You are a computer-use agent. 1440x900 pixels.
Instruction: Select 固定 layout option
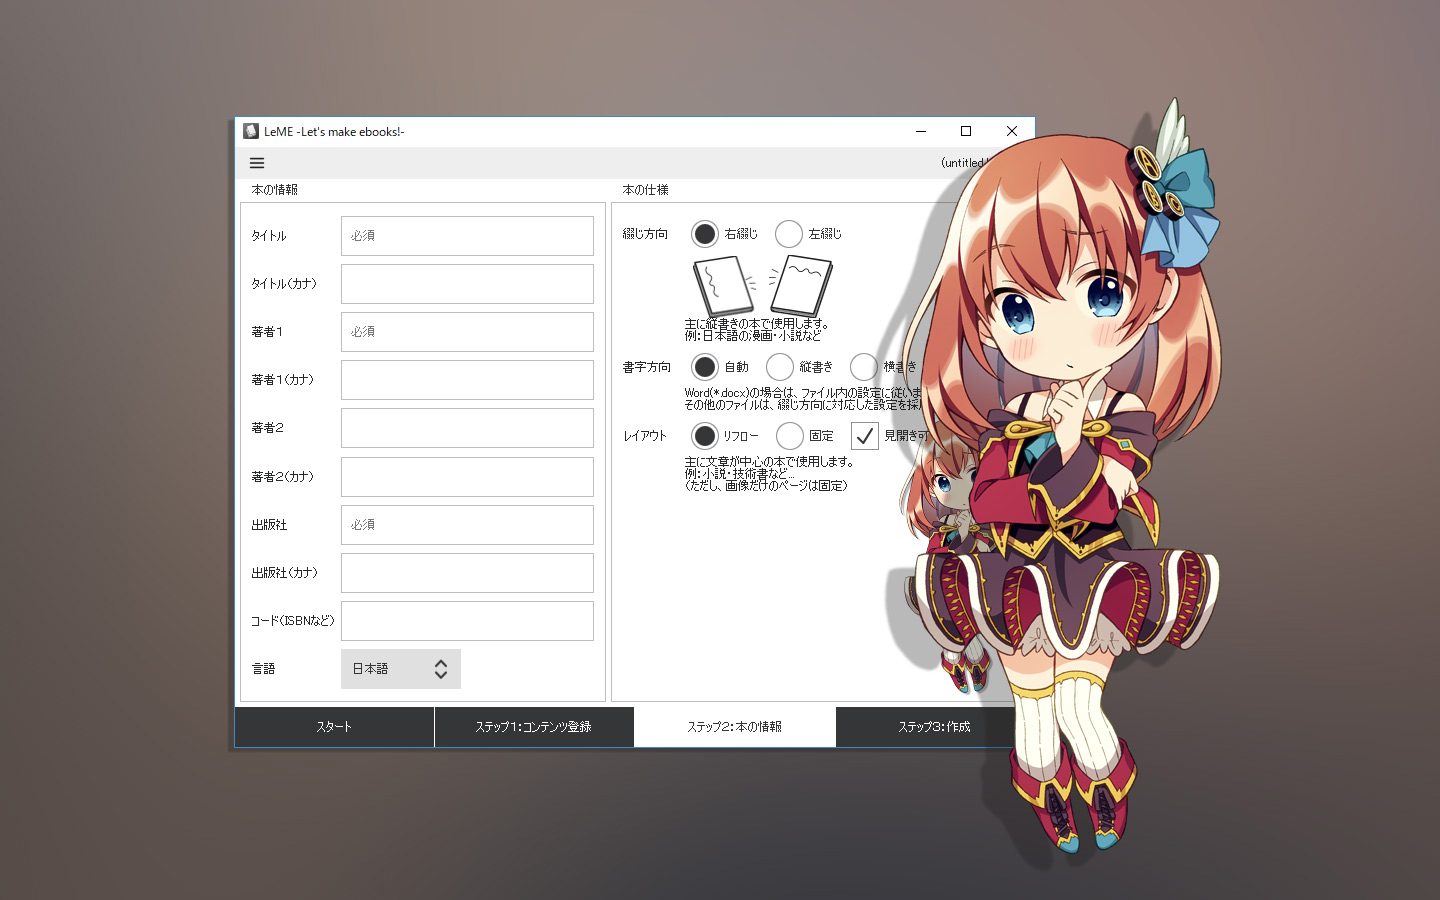click(790, 436)
